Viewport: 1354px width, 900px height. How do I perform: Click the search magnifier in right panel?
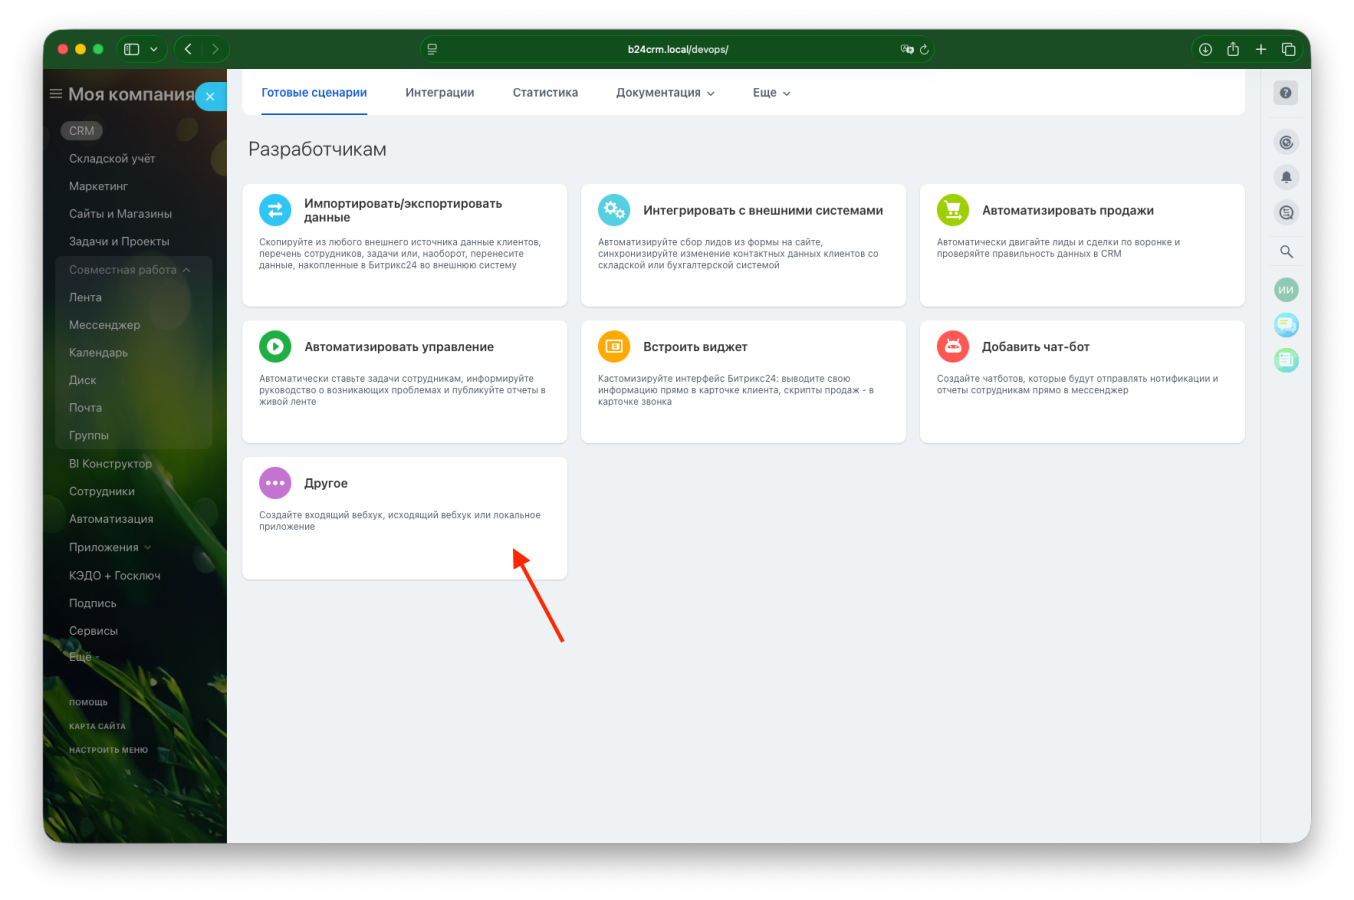[1286, 252]
